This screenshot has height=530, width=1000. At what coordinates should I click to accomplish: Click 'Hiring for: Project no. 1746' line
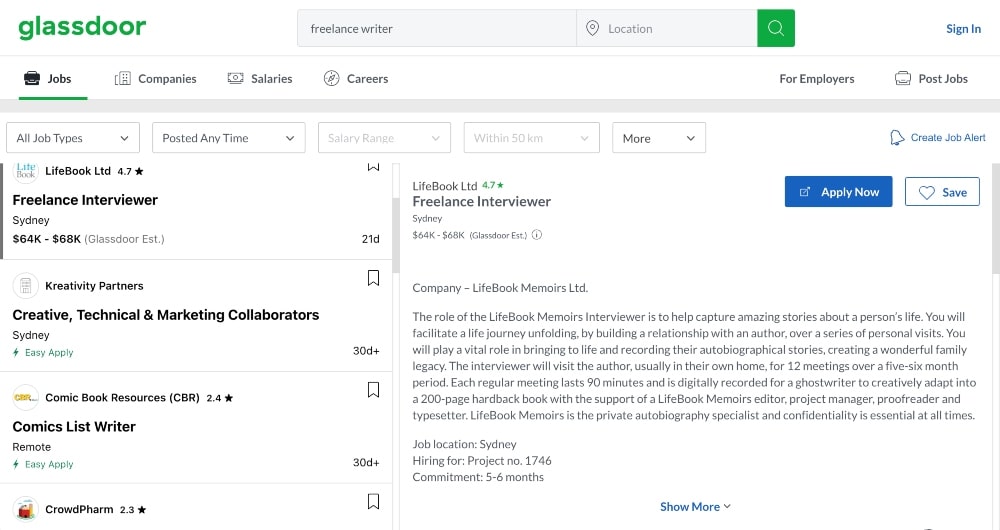[482, 460]
